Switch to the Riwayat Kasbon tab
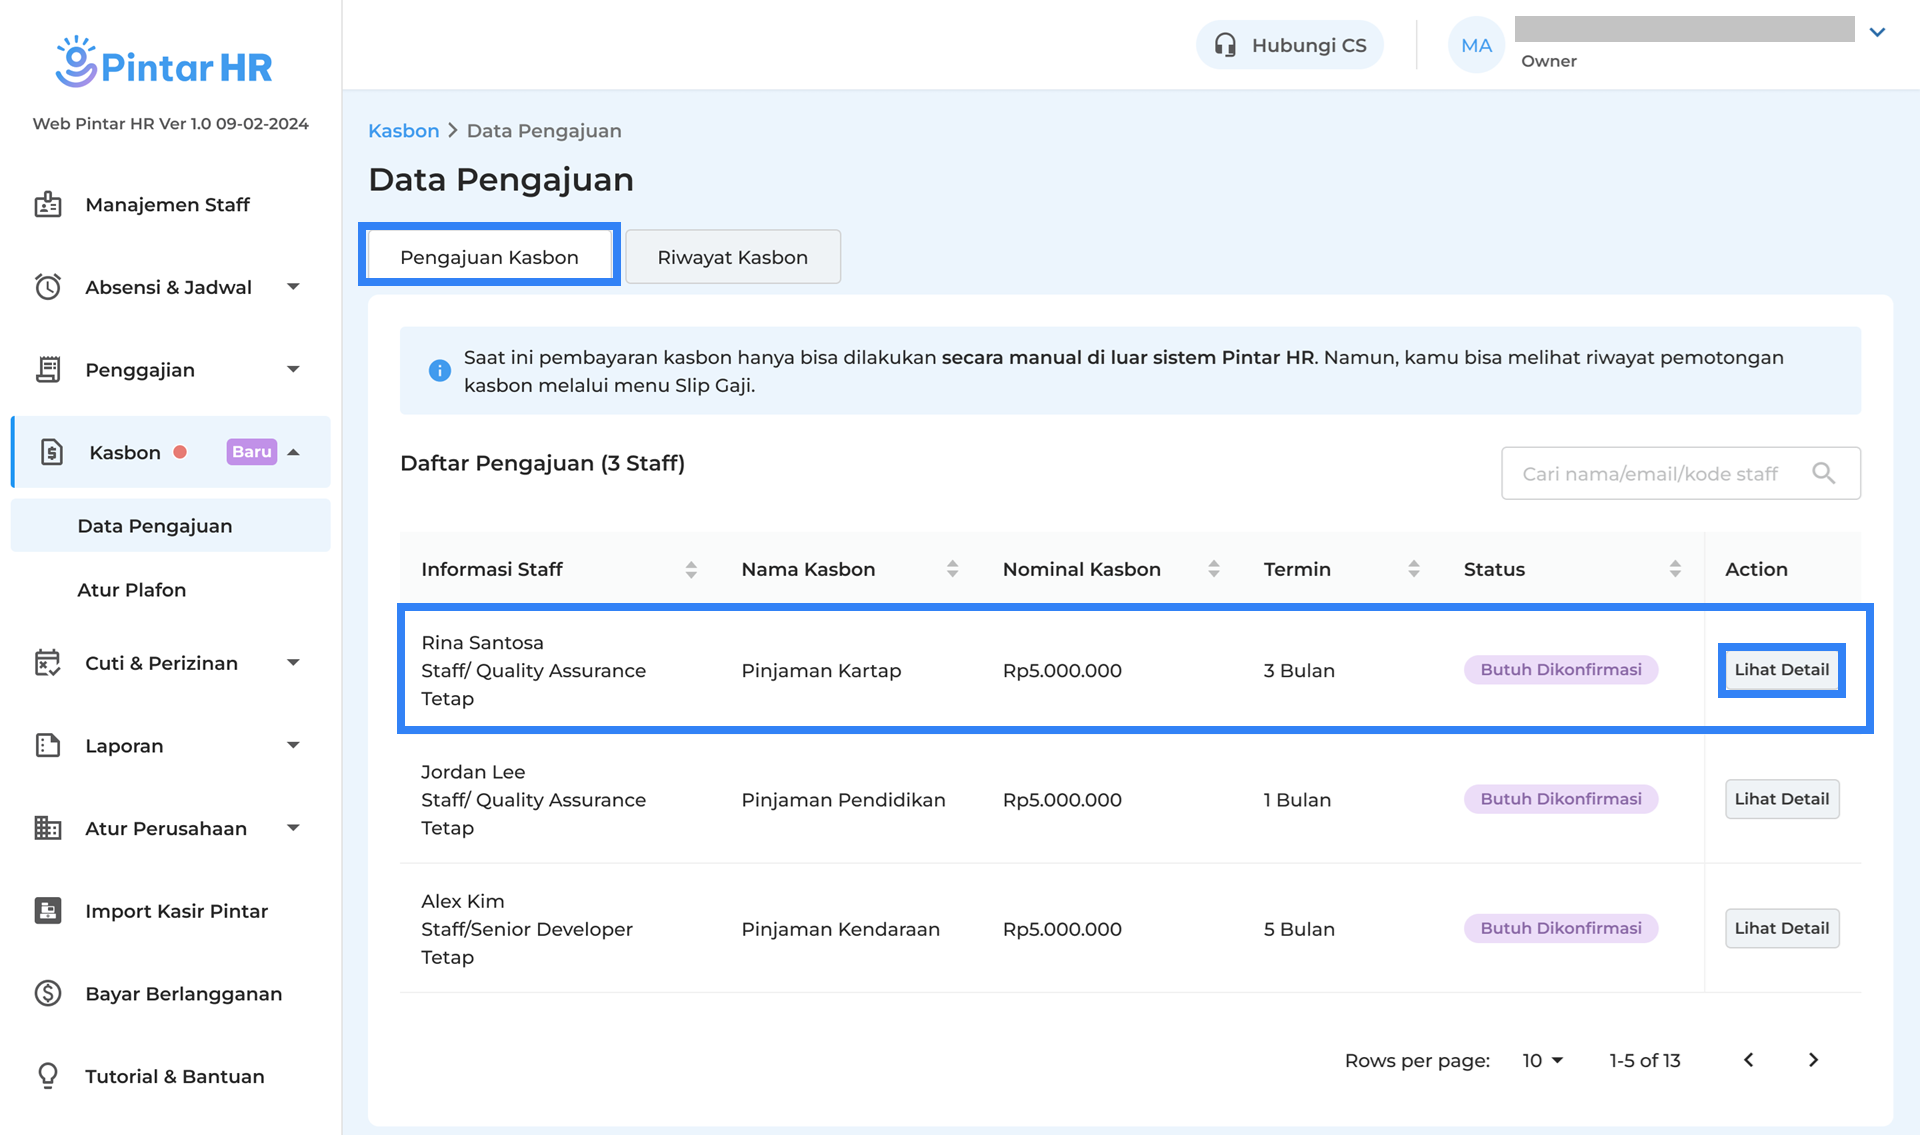 [732, 257]
